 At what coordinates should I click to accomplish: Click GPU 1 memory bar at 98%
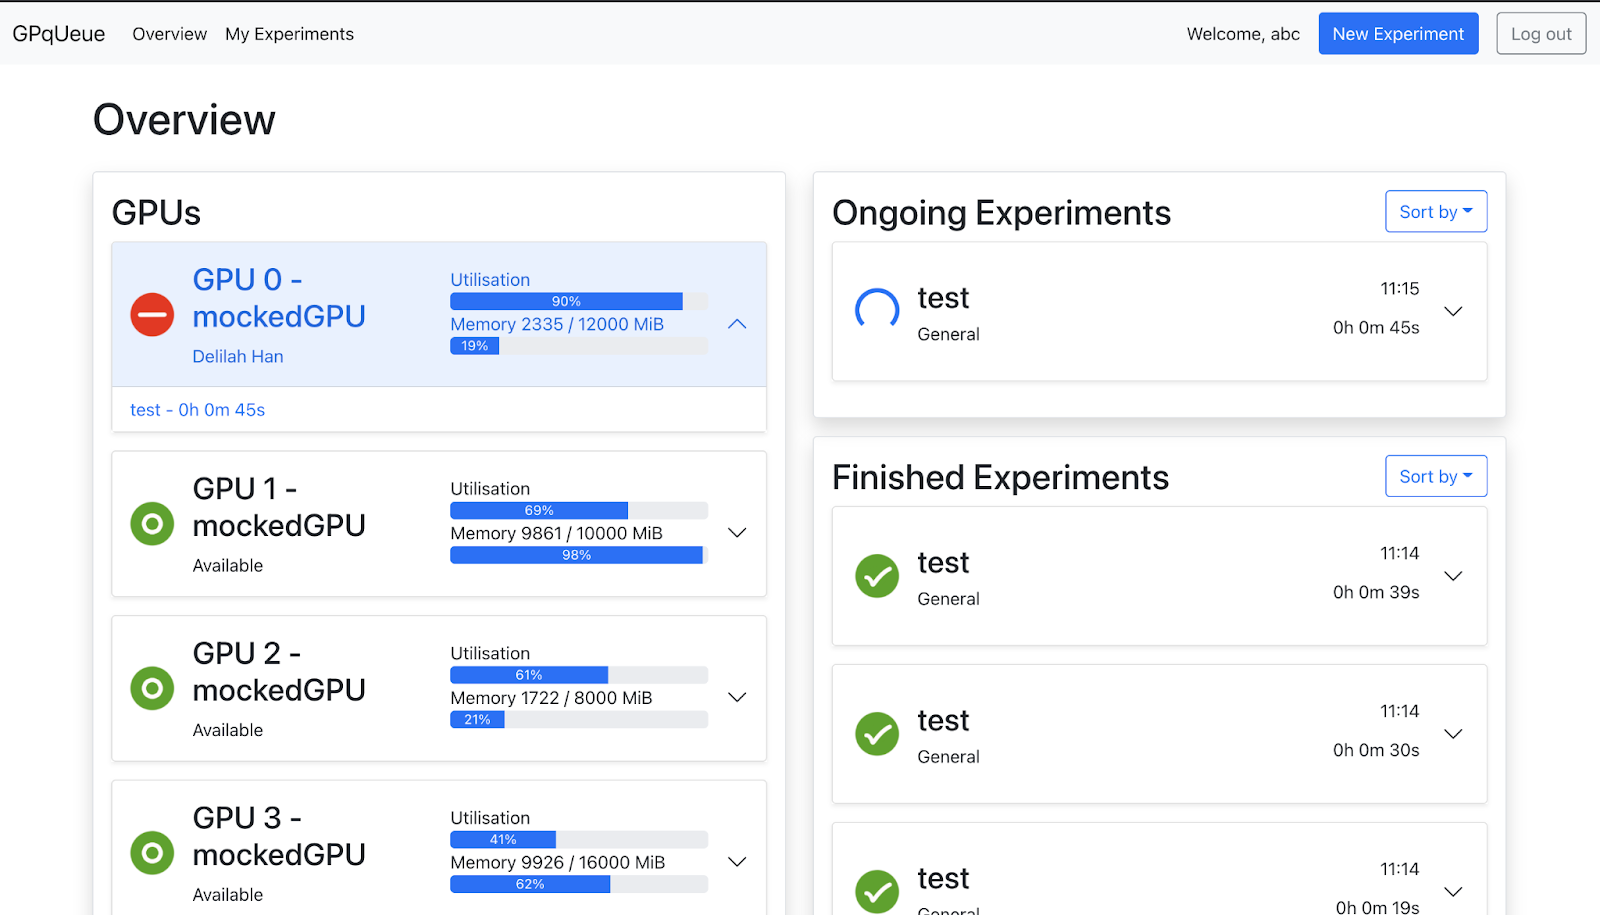tap(579, 555)
